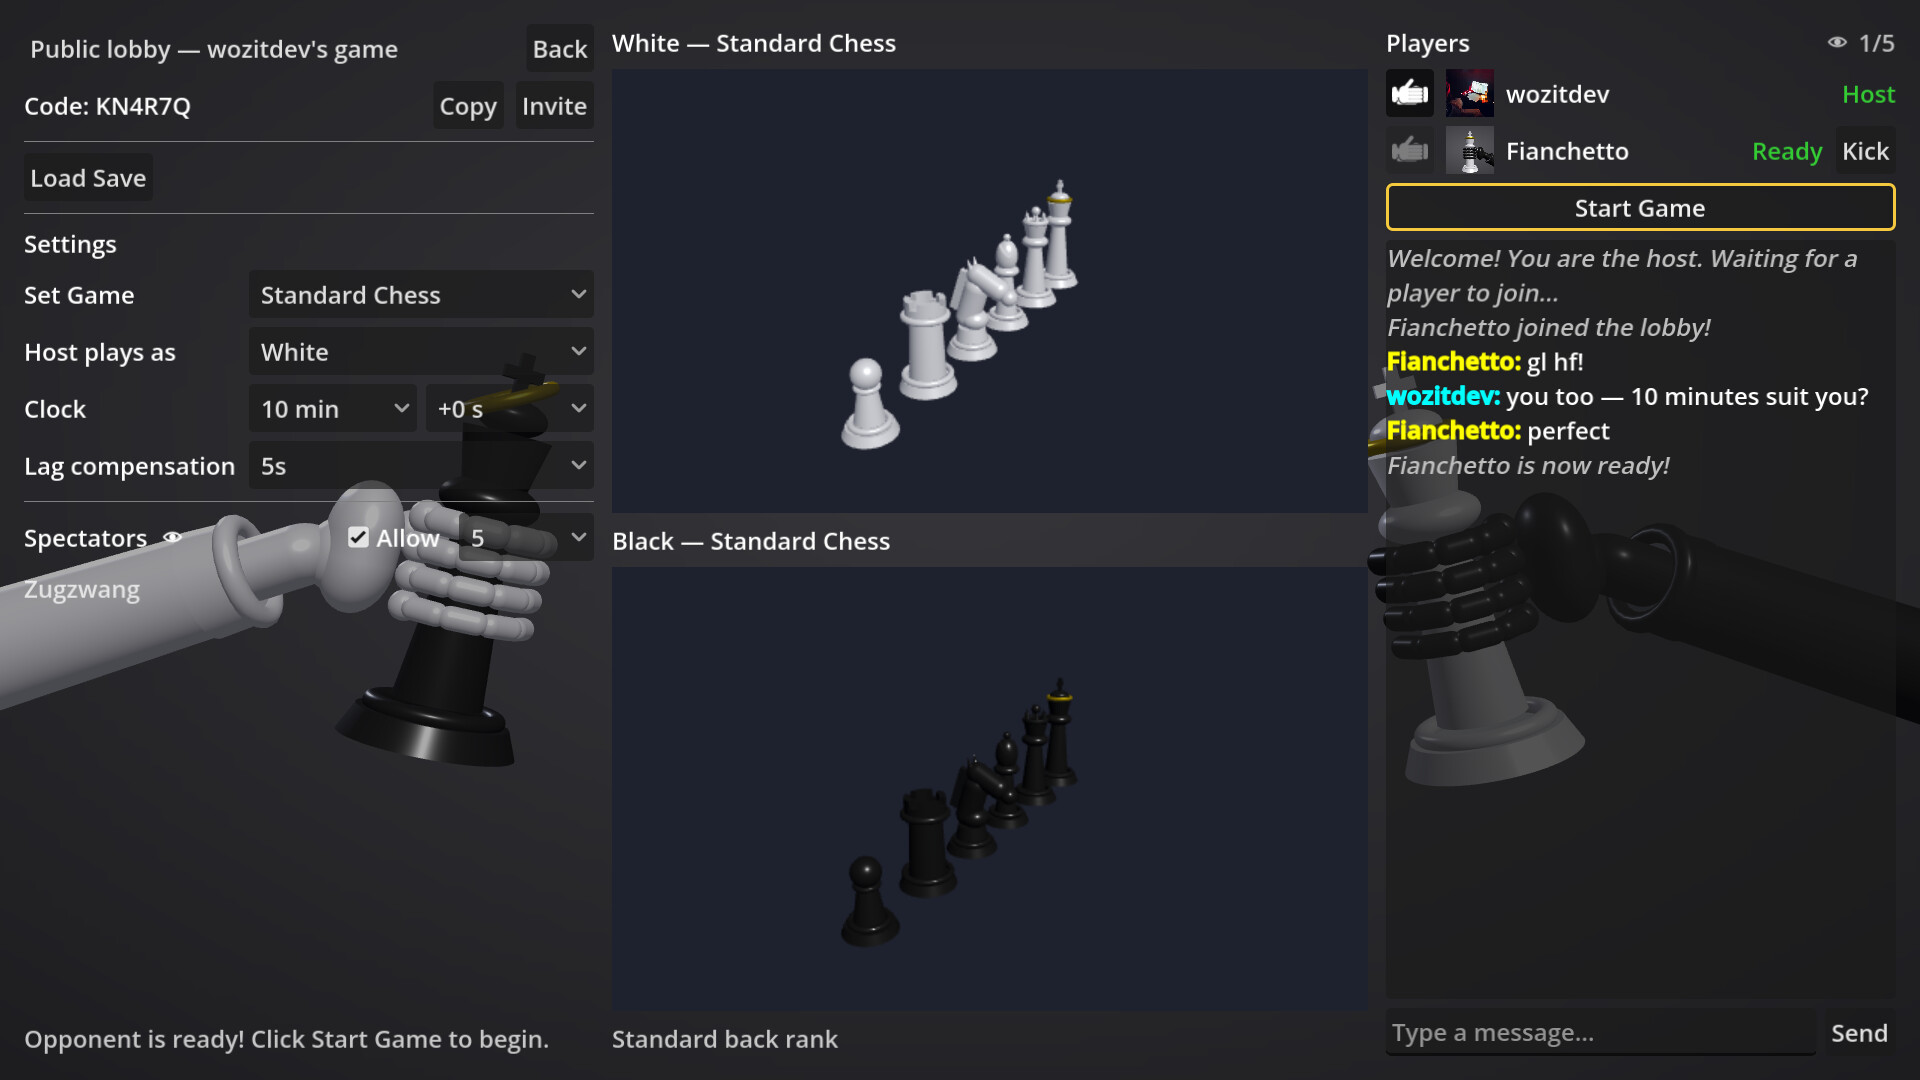Click the Zugzwang spectator name

pos(82,590)
